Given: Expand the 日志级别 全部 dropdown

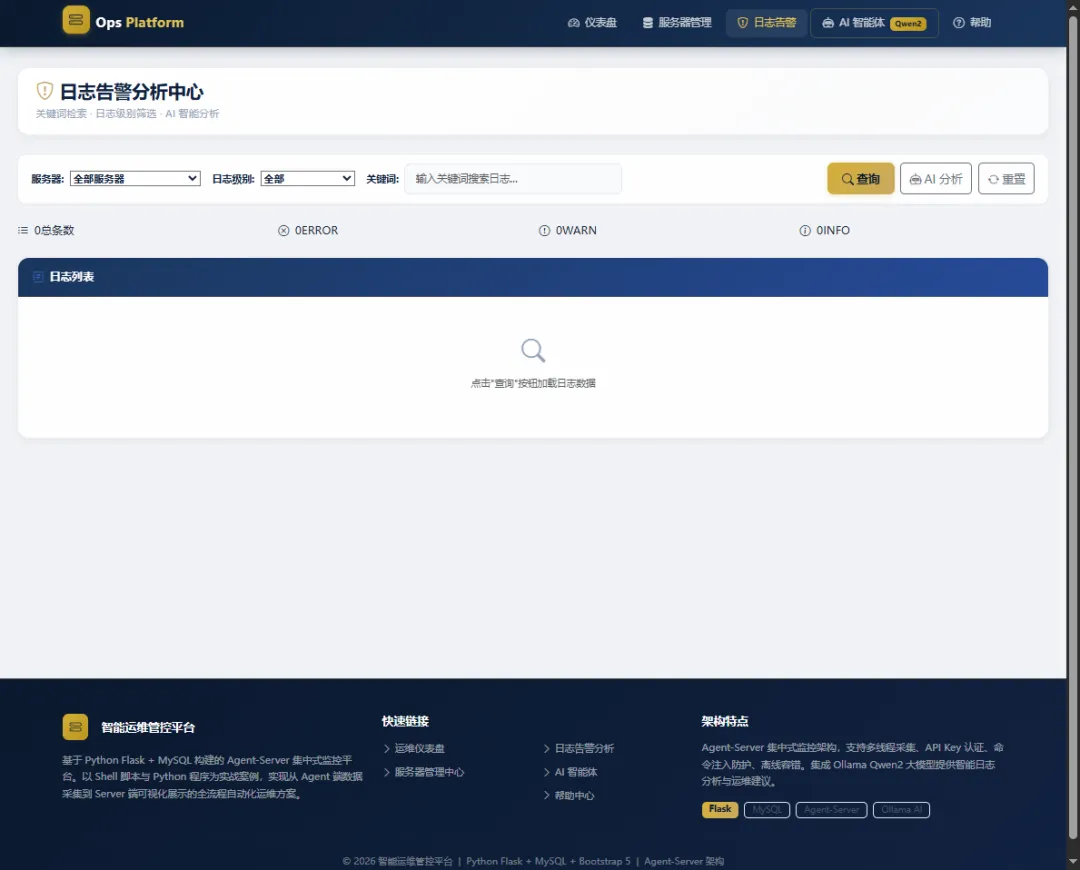Looking at the screenshot, I should coord(307,178).
